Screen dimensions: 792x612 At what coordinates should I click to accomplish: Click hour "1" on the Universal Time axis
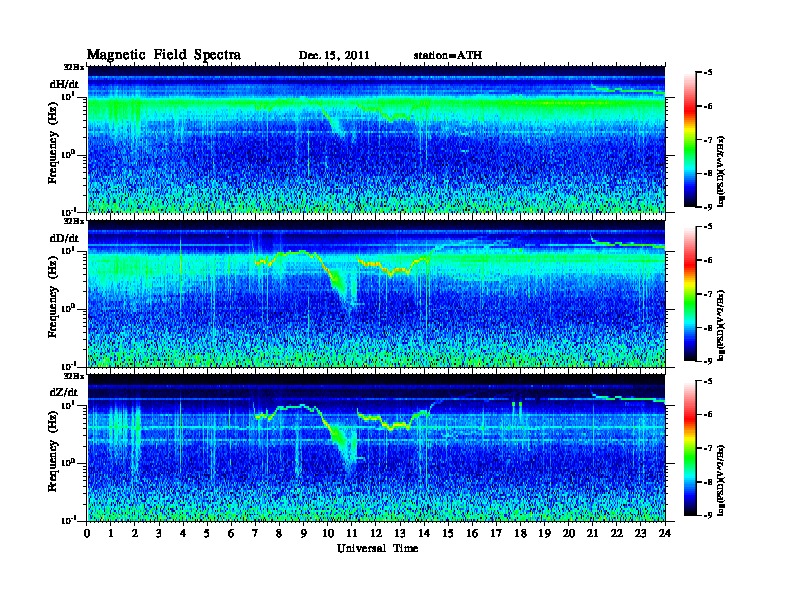(x=111, y=534)
